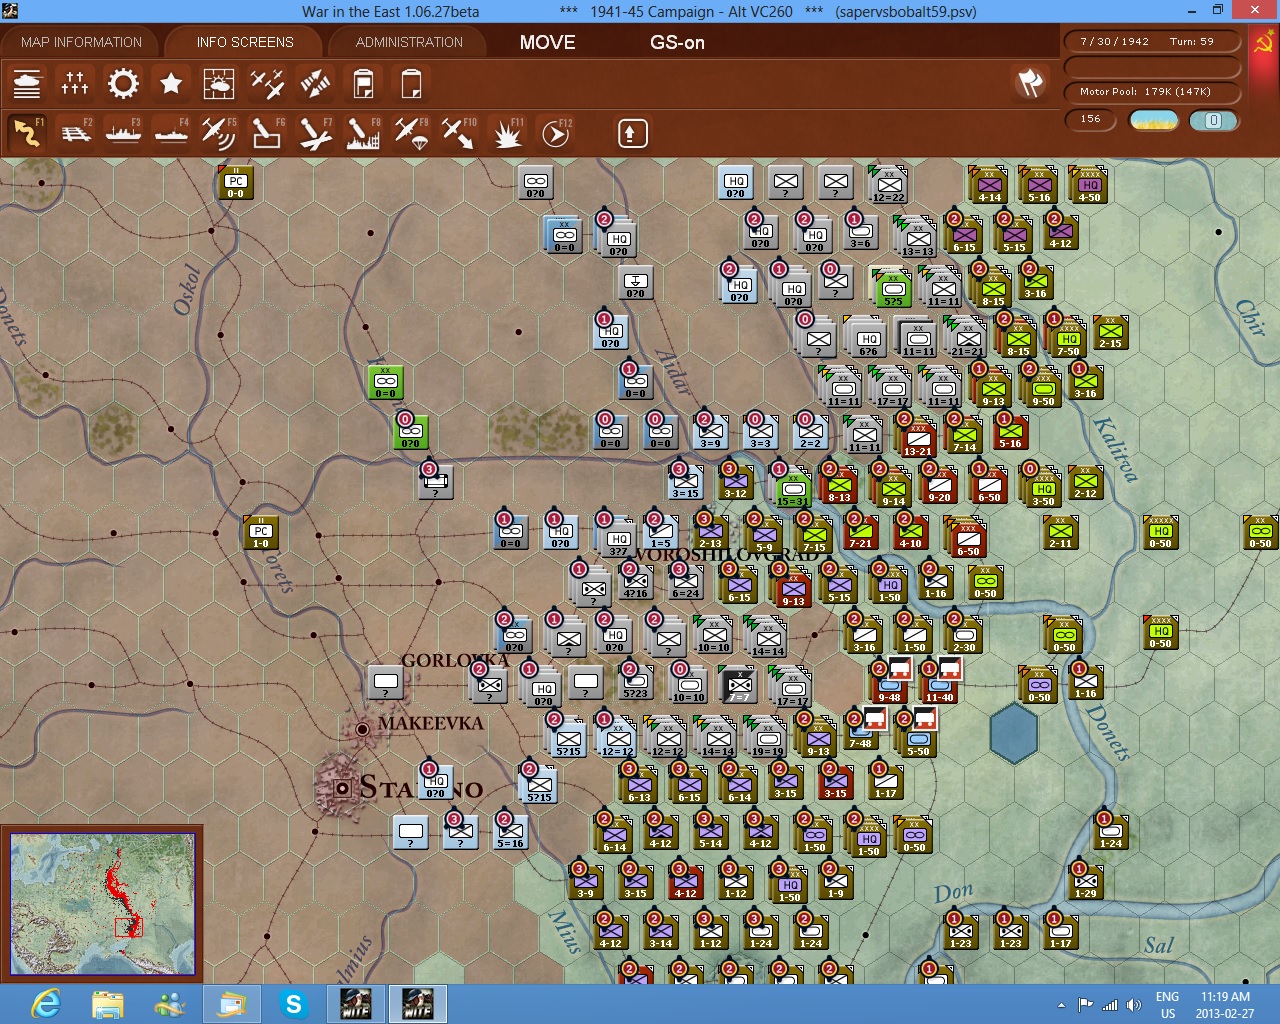This screenshot has height=1024, width=1280.
Task: Select the F11 explosion mode icon
Action: (x=507, y=132)
